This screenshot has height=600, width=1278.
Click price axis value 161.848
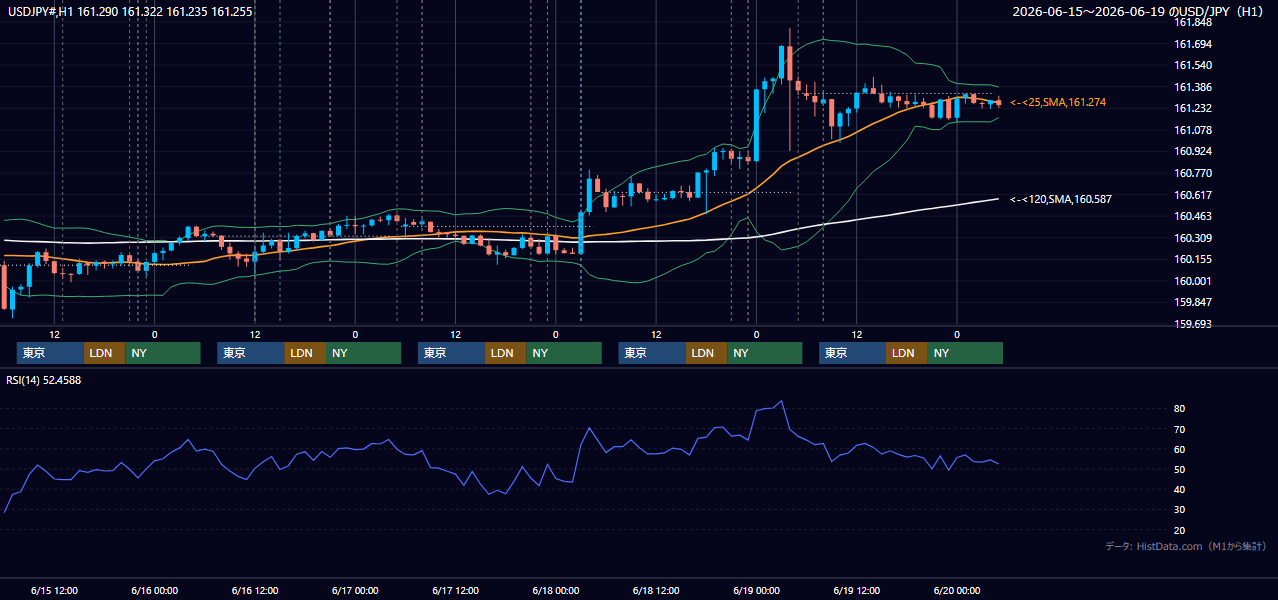pos(1193,22)
